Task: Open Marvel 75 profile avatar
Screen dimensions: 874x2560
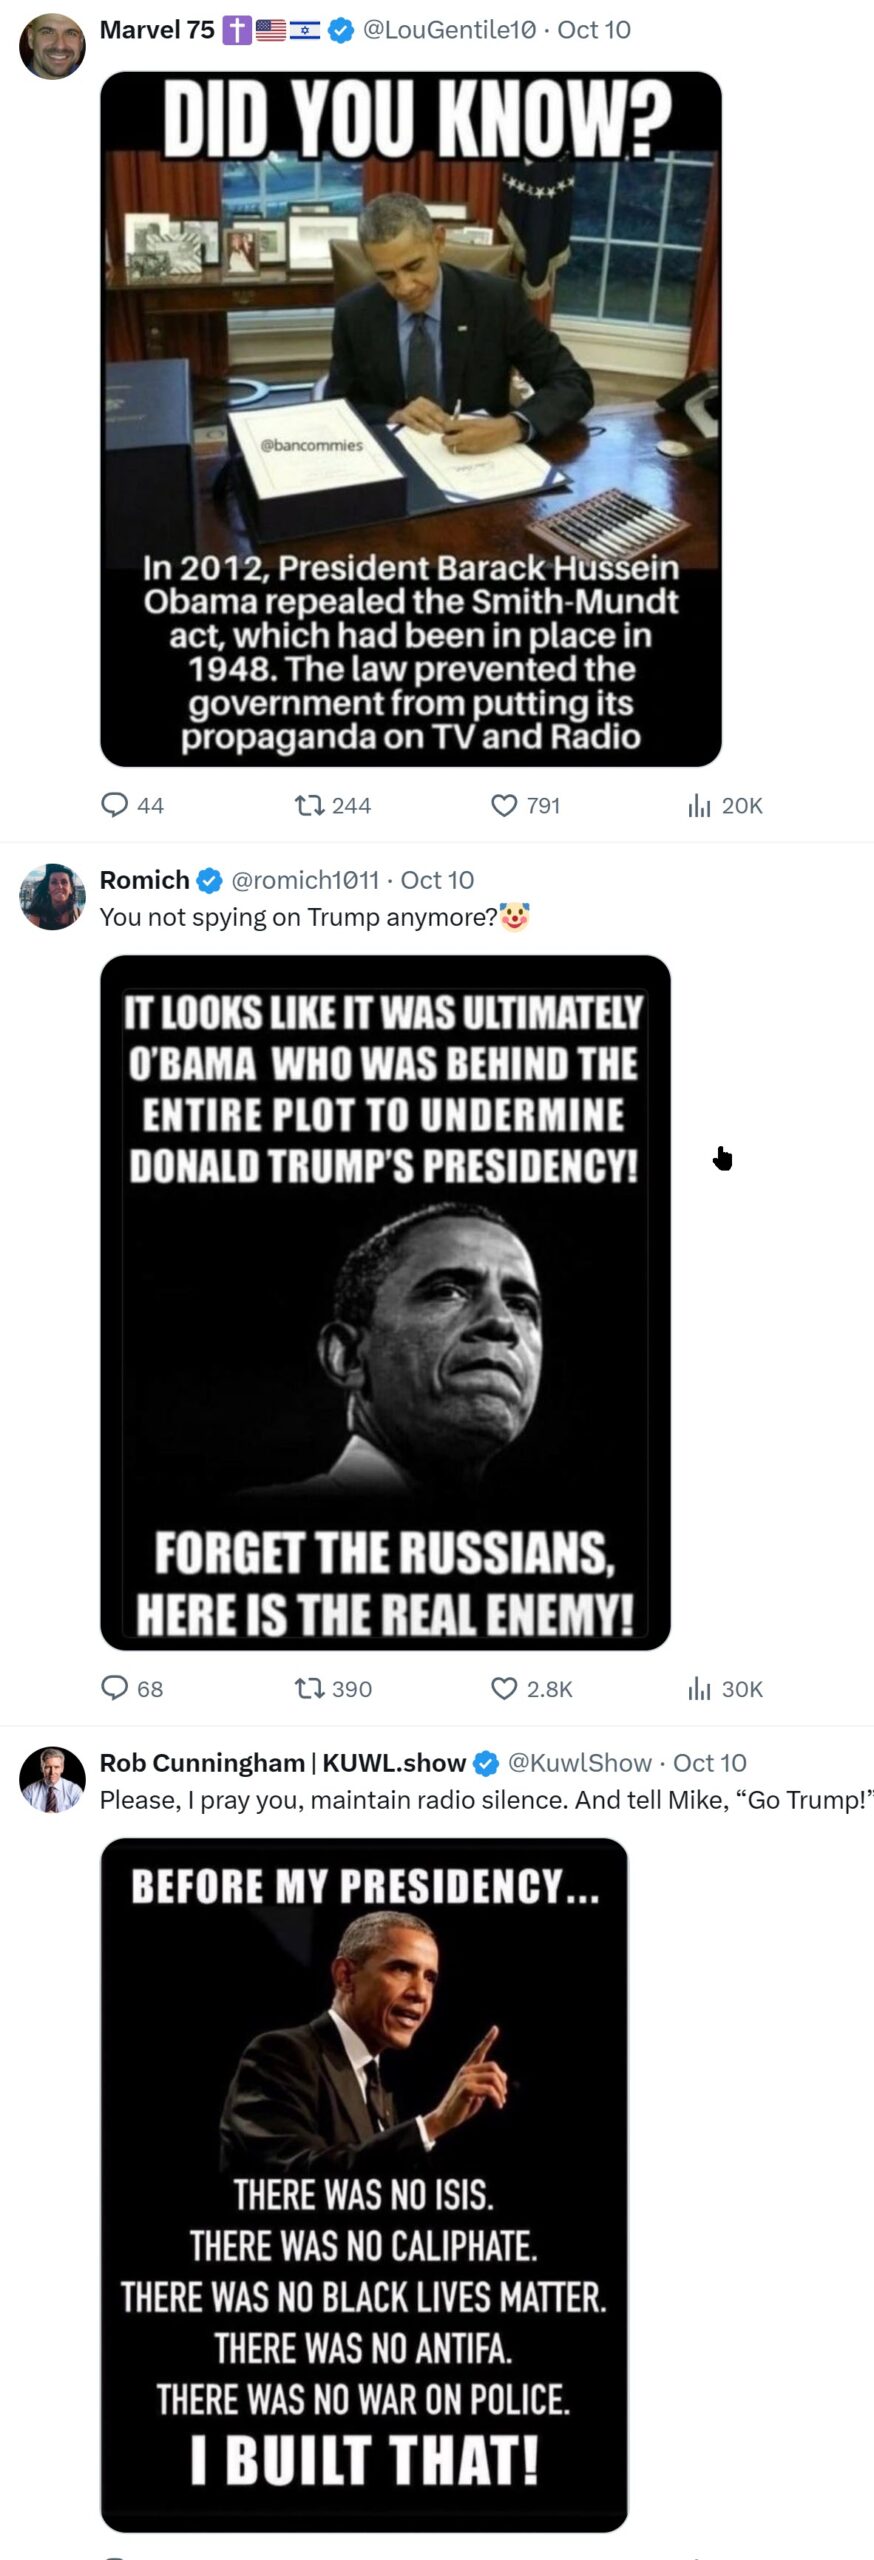Action: click(x=52, y=46)
